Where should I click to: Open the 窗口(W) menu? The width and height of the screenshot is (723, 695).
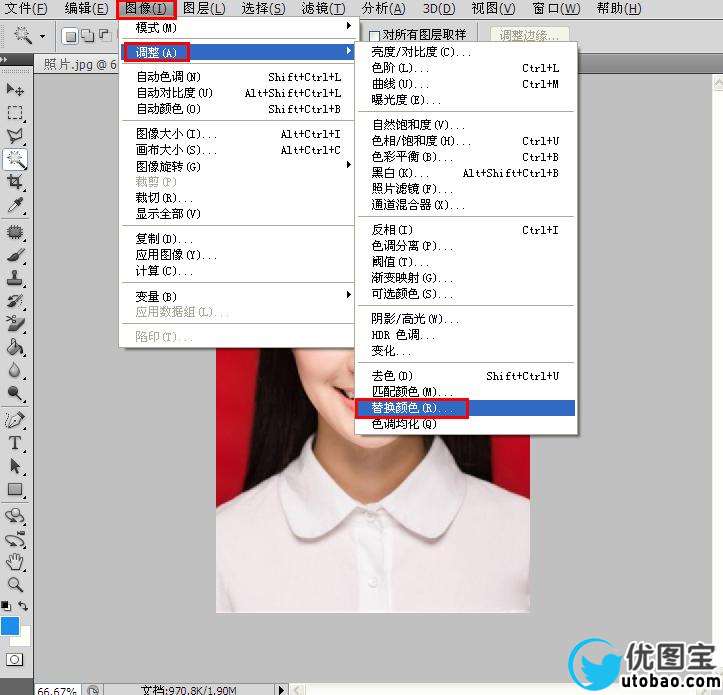[x=556, y=8]
